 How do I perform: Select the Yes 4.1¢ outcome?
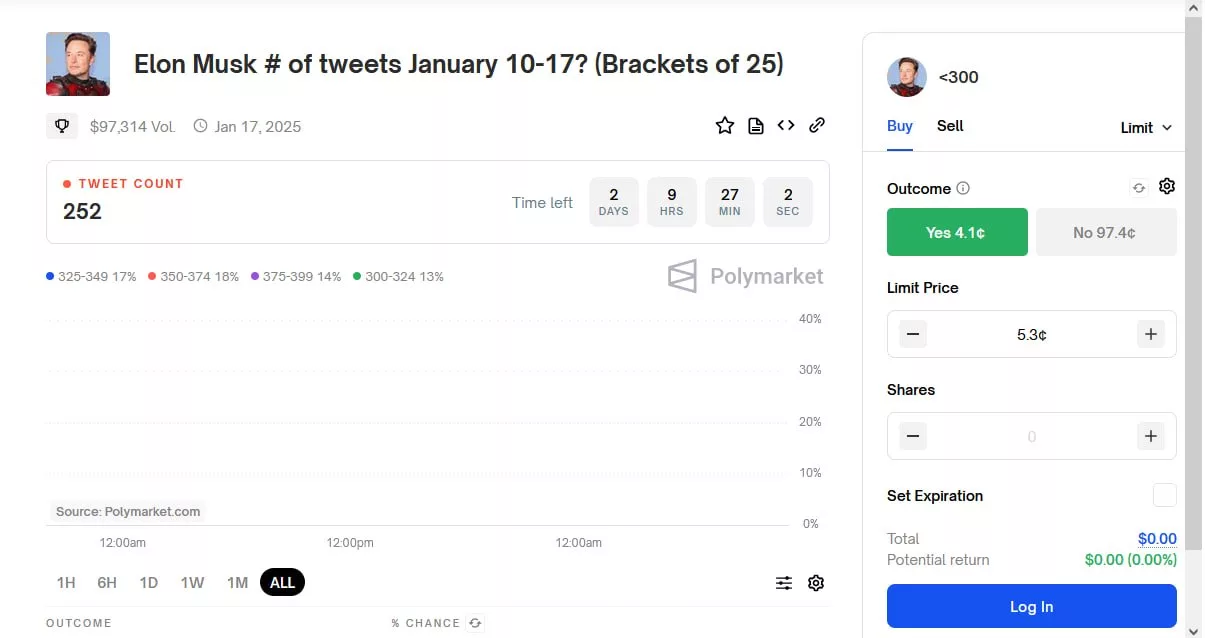(x=957, y=232)
